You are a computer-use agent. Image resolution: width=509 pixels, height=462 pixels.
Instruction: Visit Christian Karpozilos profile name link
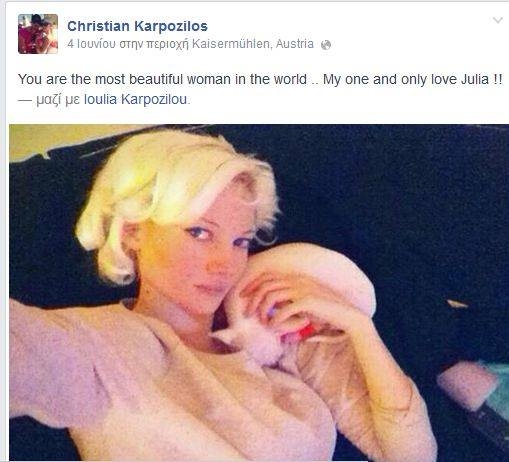click(x=137, y=26)
